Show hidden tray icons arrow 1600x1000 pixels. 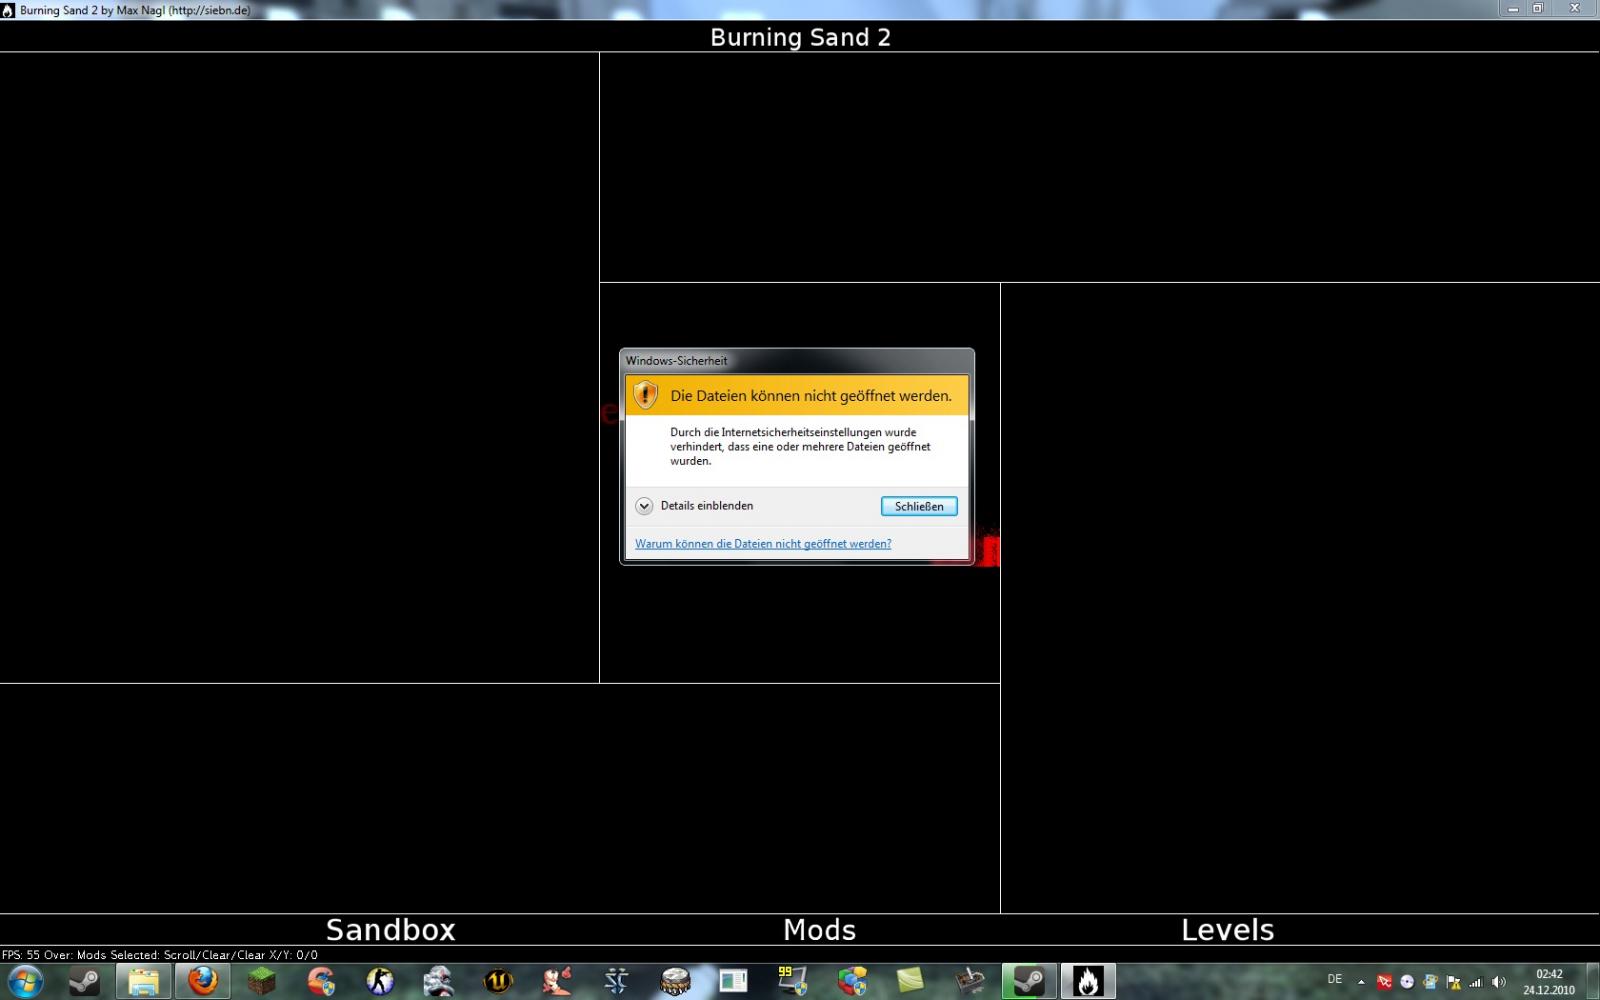coord(1361,982)
